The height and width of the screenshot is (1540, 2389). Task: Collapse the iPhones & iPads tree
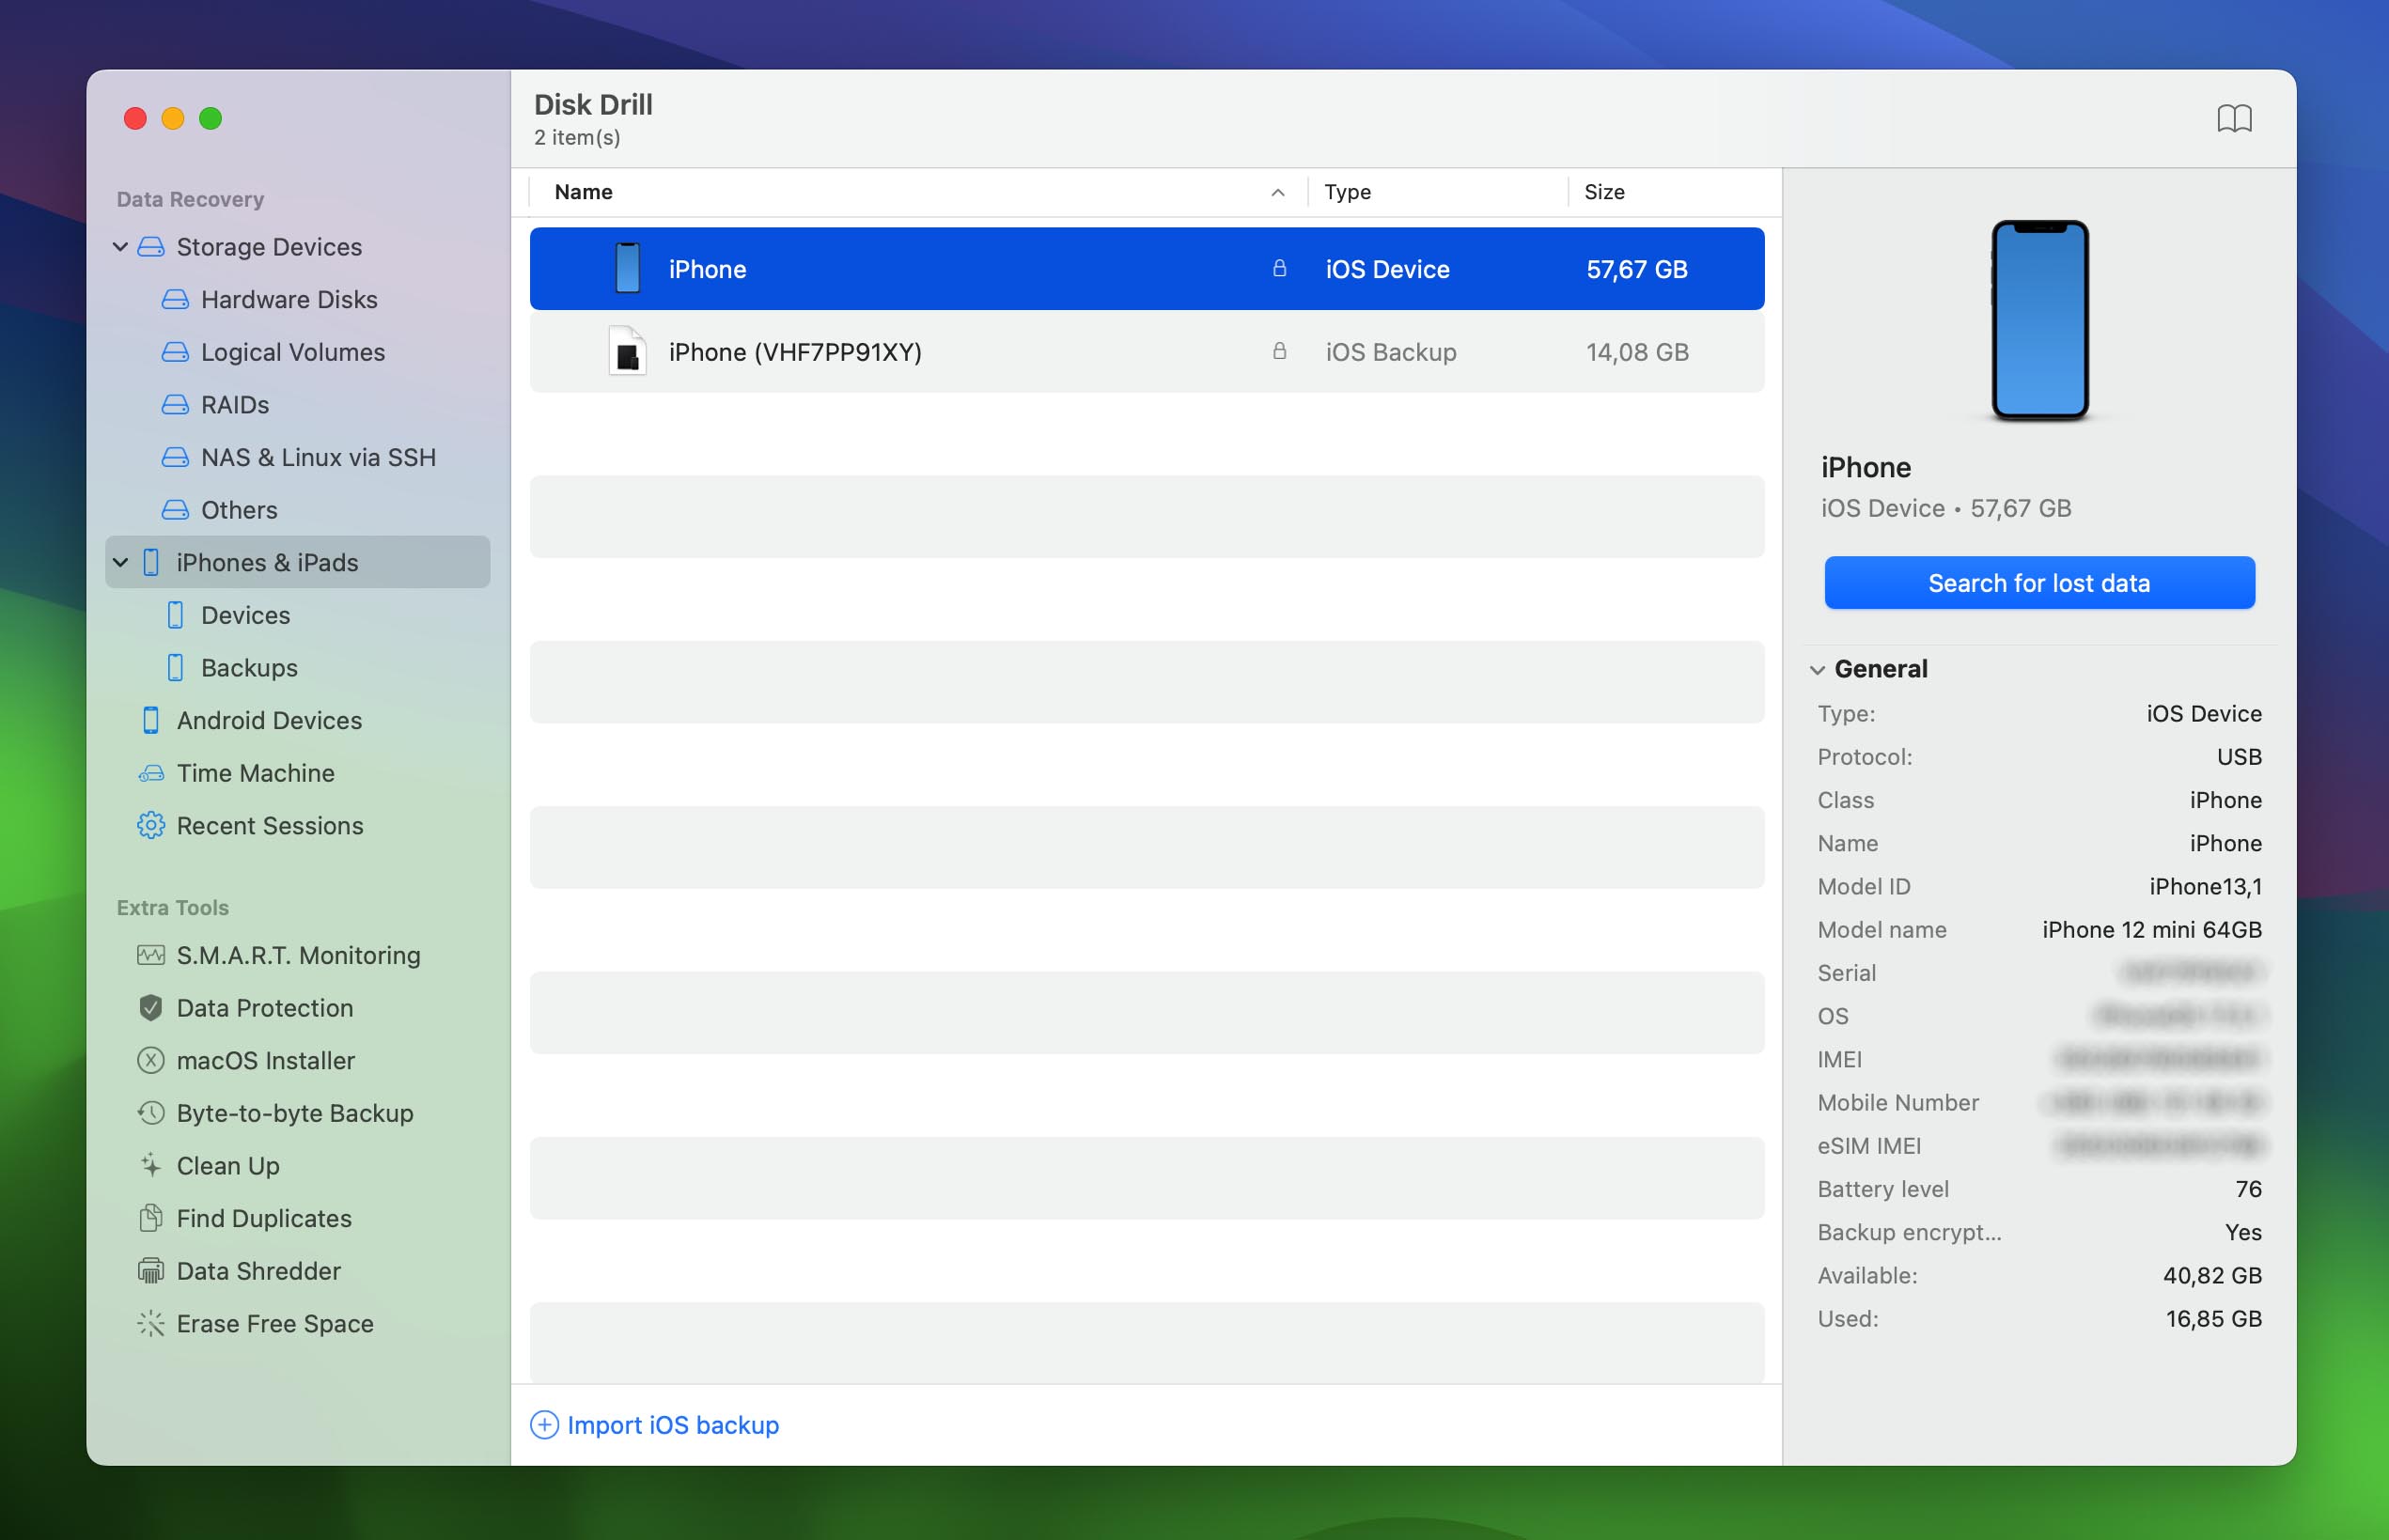click(x=120, y=562)
